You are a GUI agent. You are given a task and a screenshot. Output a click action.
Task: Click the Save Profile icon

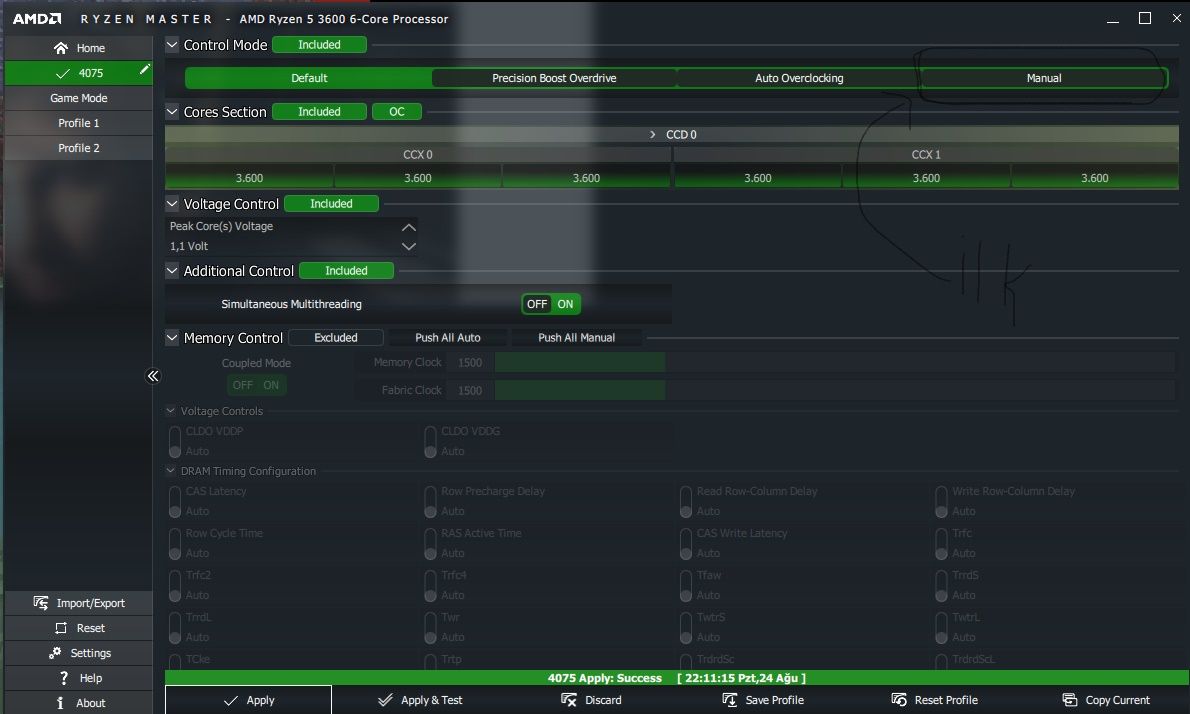[x=729, y=700]
